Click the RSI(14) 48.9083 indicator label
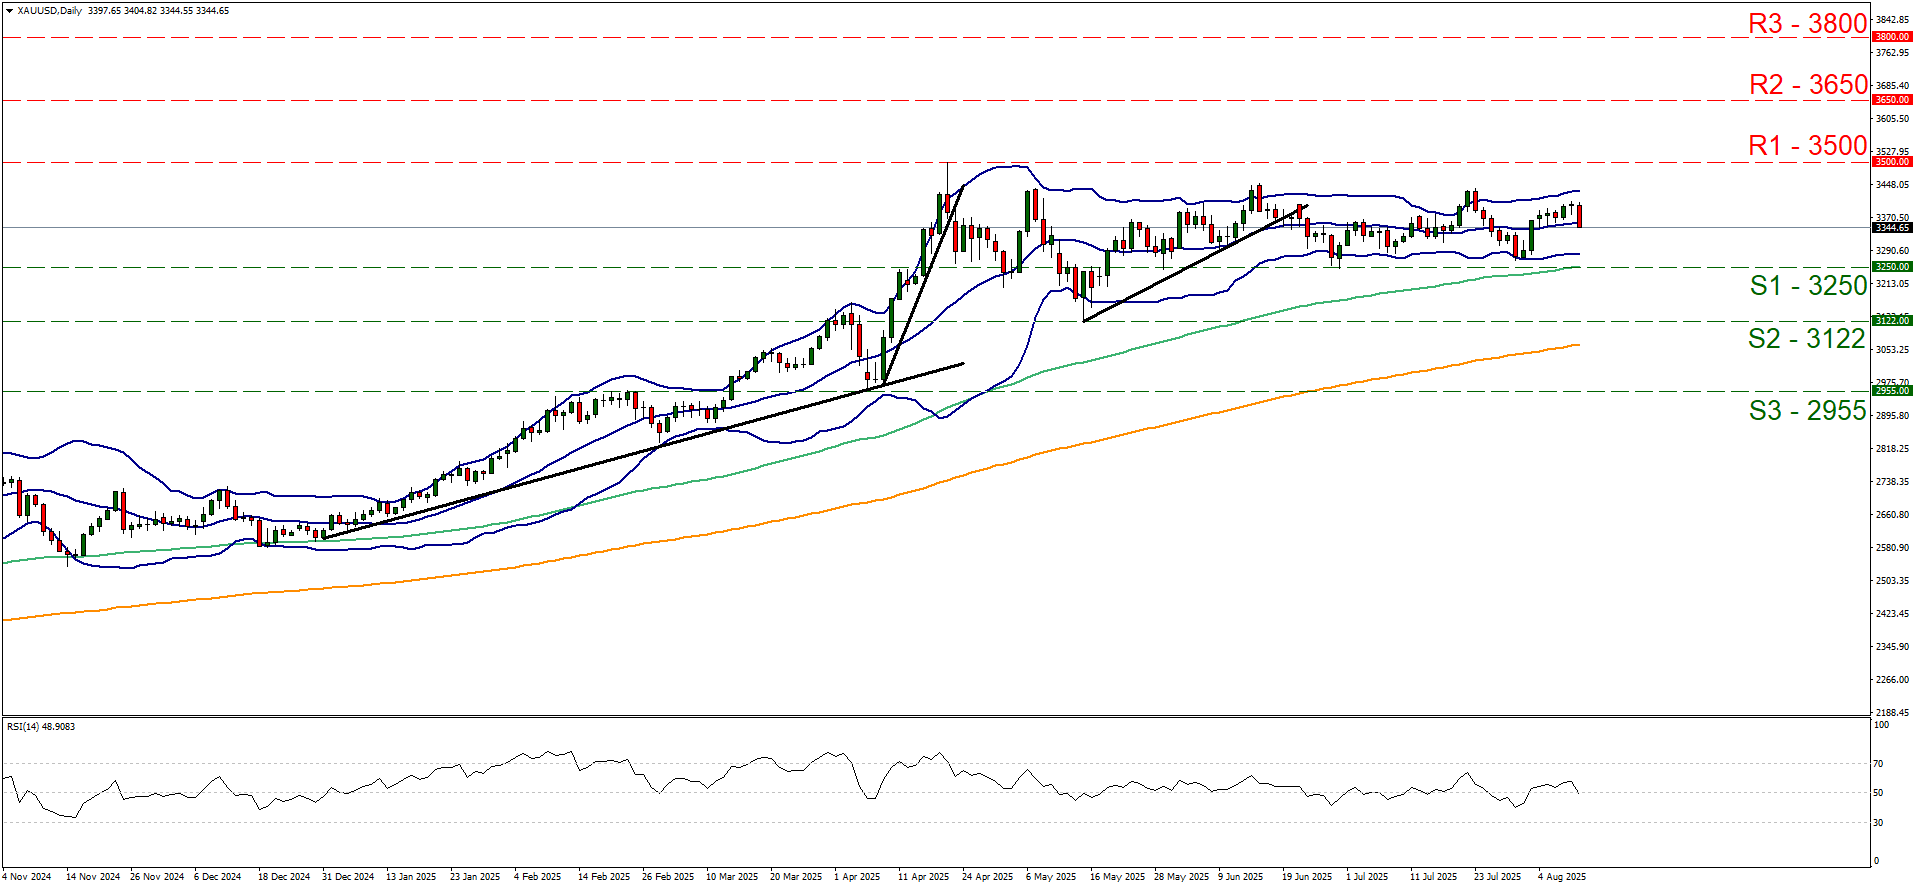The width and height of the screenshot is (1916, 888). 41,726
